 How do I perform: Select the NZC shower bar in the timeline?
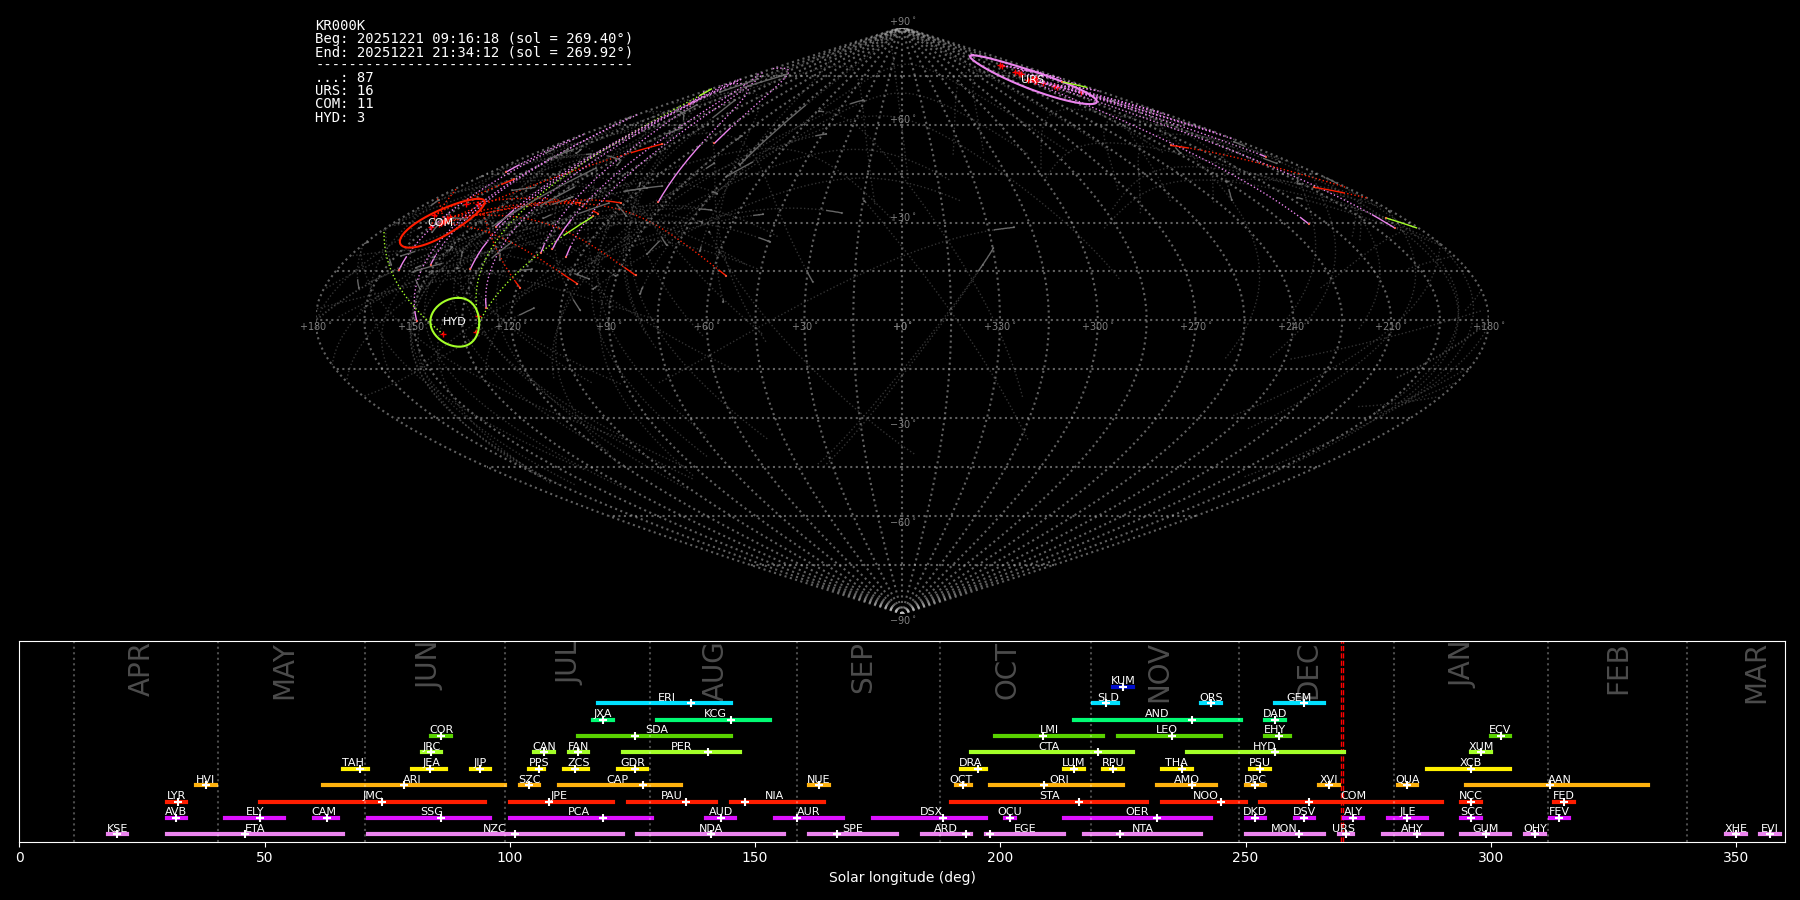pos(495,834)
